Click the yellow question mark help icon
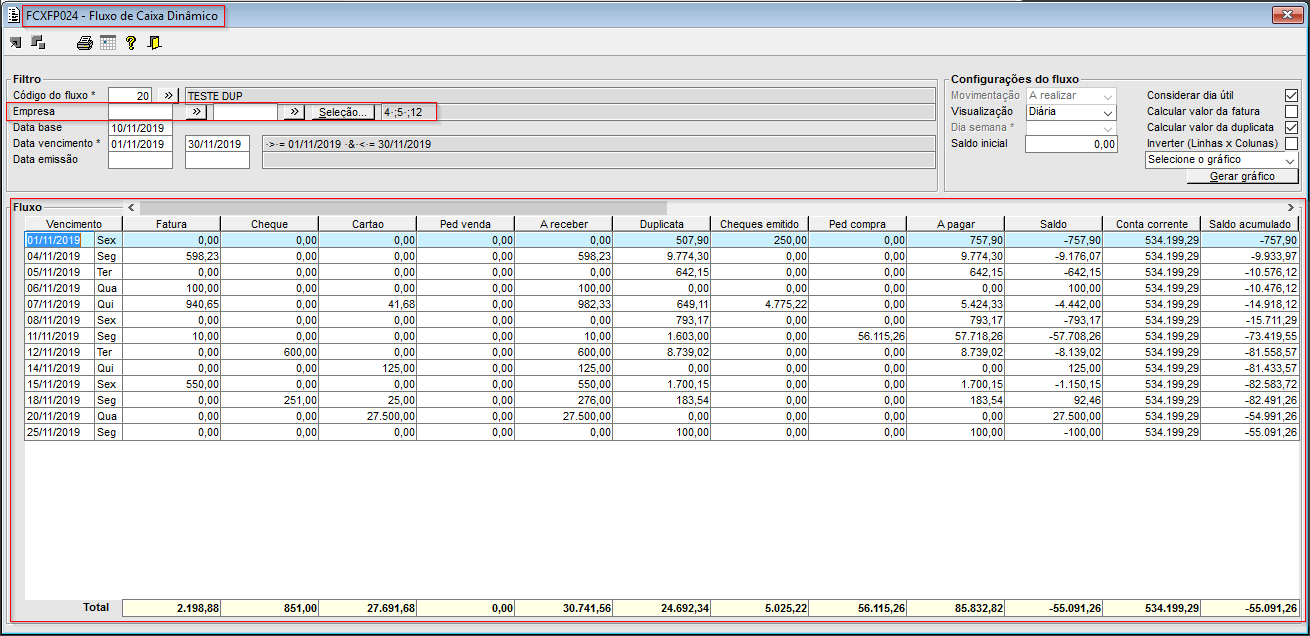This screenshot has width=1310, height=636. pyautogui.click(x=131, y=43)
